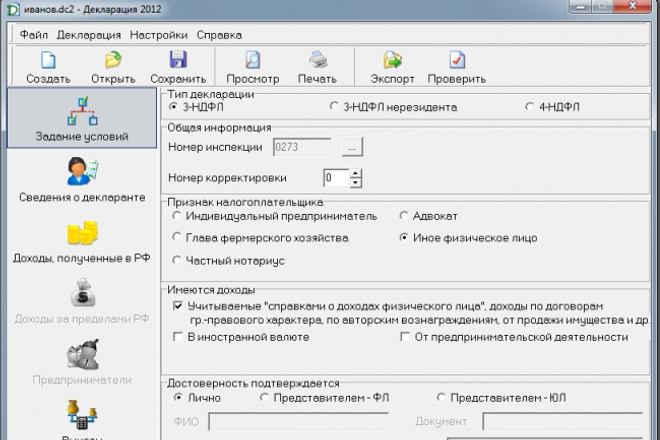The height and width of the screenshot is (440, 660).
Task: Click the Номер корректировки number field
Action: tap(335, 178)
